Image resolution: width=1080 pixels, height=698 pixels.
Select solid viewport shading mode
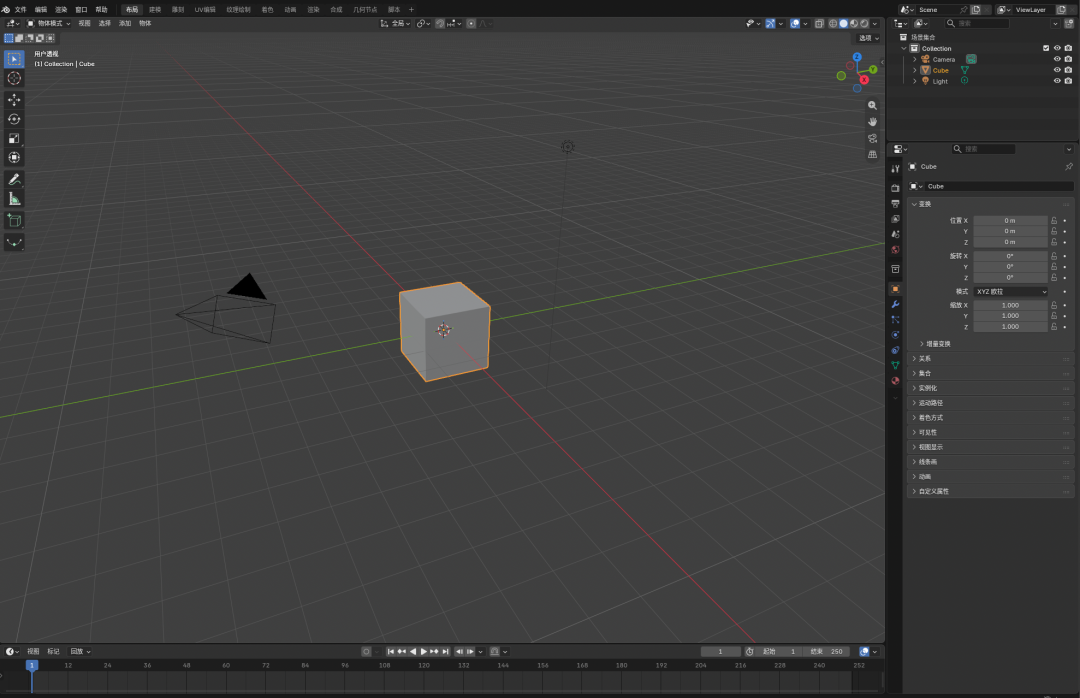point(843,23)
